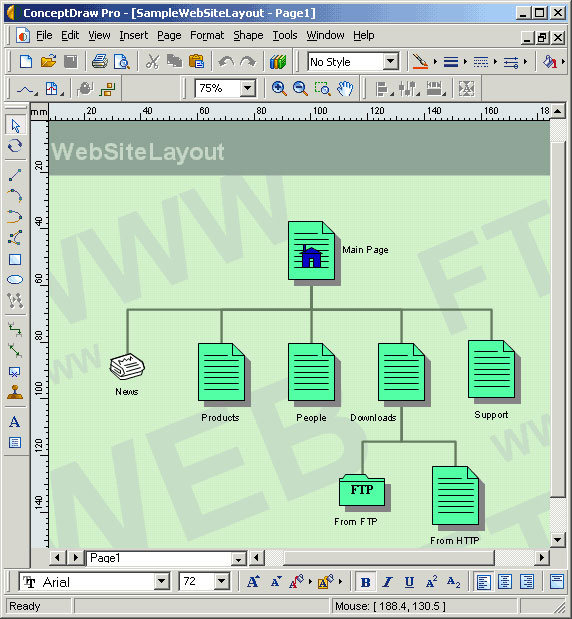Click the Zoom Out magnifier icon
572x619 pixels.
coord(300,88)
